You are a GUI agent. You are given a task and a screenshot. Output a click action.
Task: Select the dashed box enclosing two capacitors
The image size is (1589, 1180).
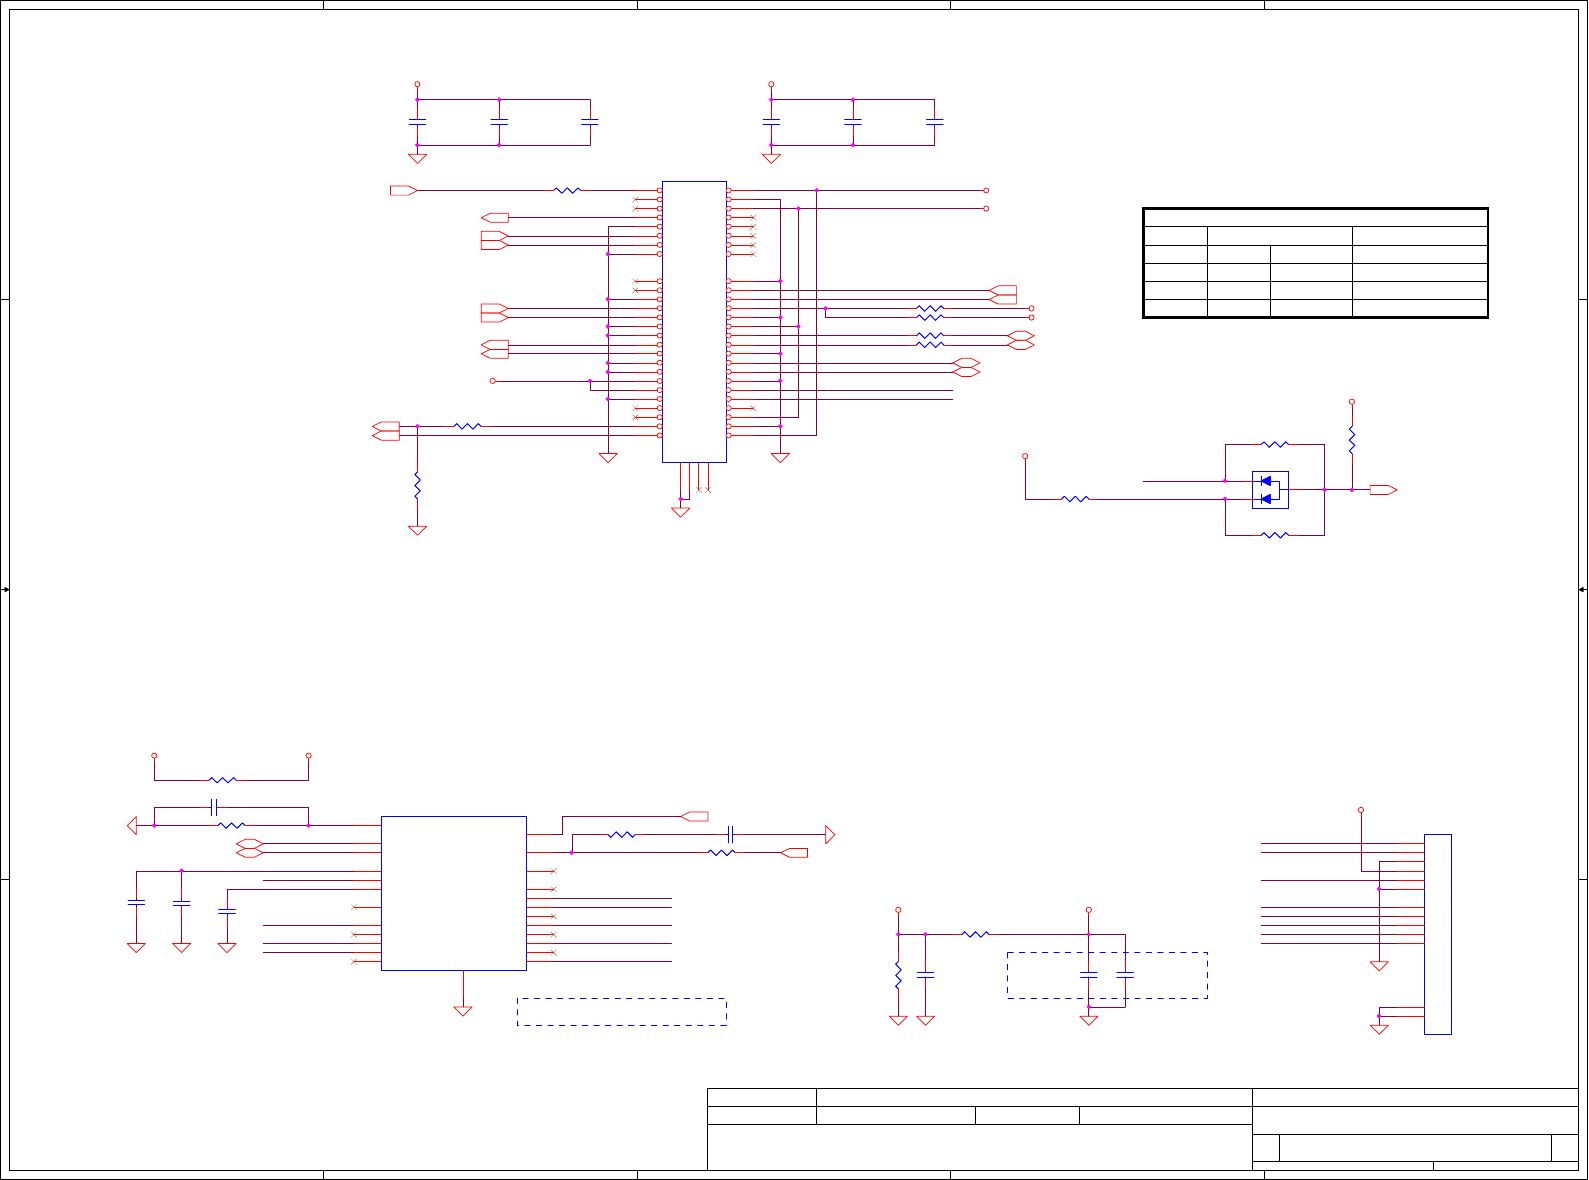[1107, 975]
